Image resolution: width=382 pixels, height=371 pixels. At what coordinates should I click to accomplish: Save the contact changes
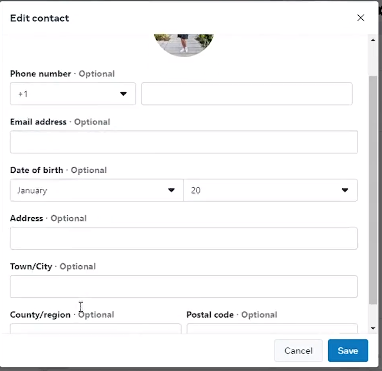348,350
